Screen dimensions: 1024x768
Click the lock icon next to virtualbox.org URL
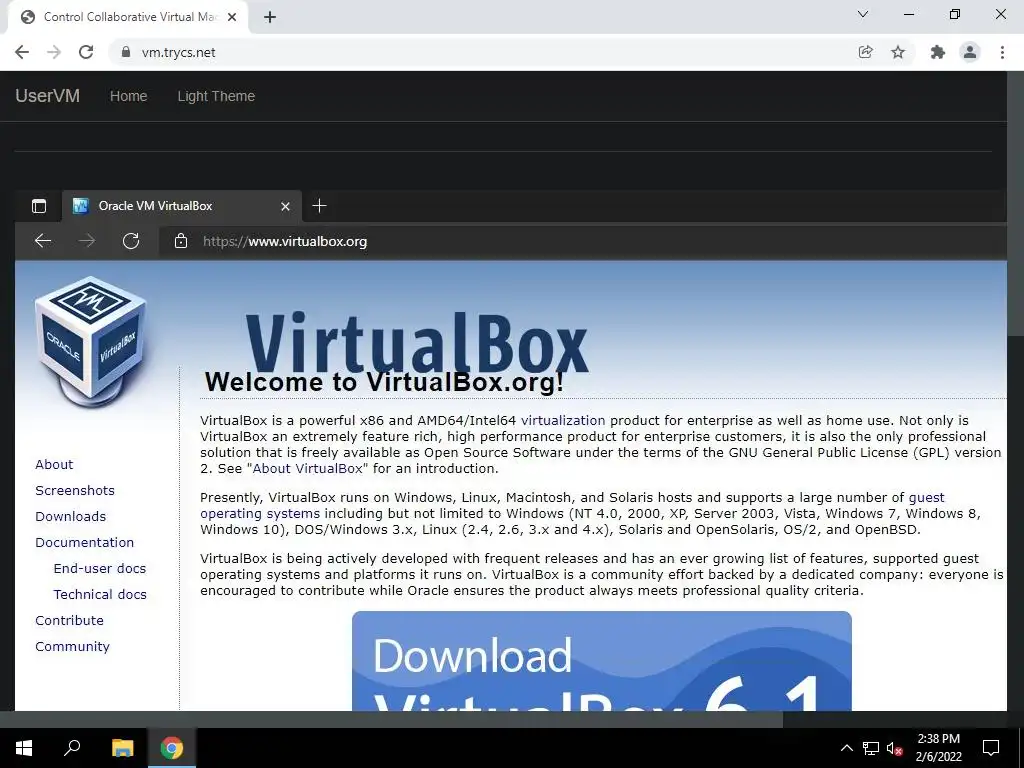point(181,241)
